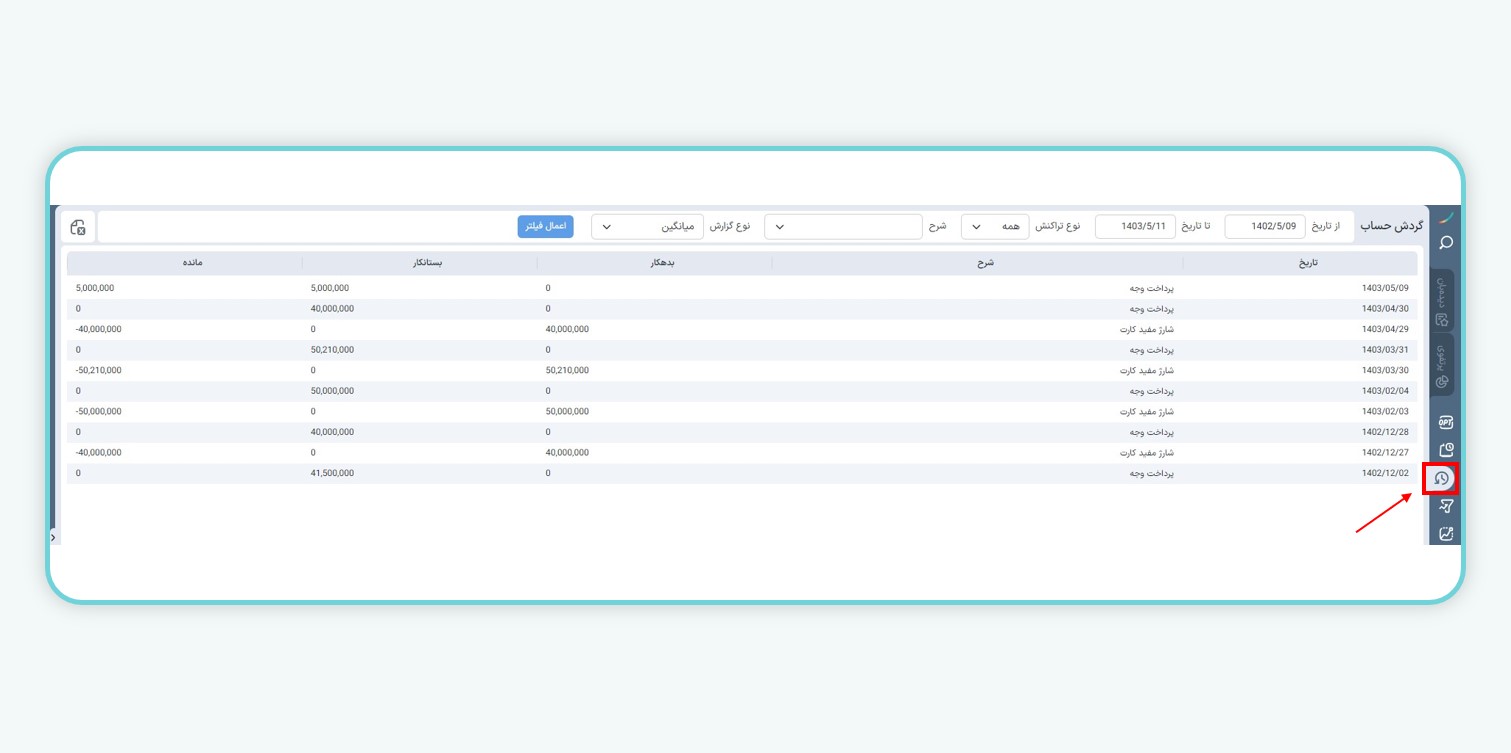Click the شرح column header in table
Image resolution: width=1511 pixels, height=753 pixels.
coord(977,263)
